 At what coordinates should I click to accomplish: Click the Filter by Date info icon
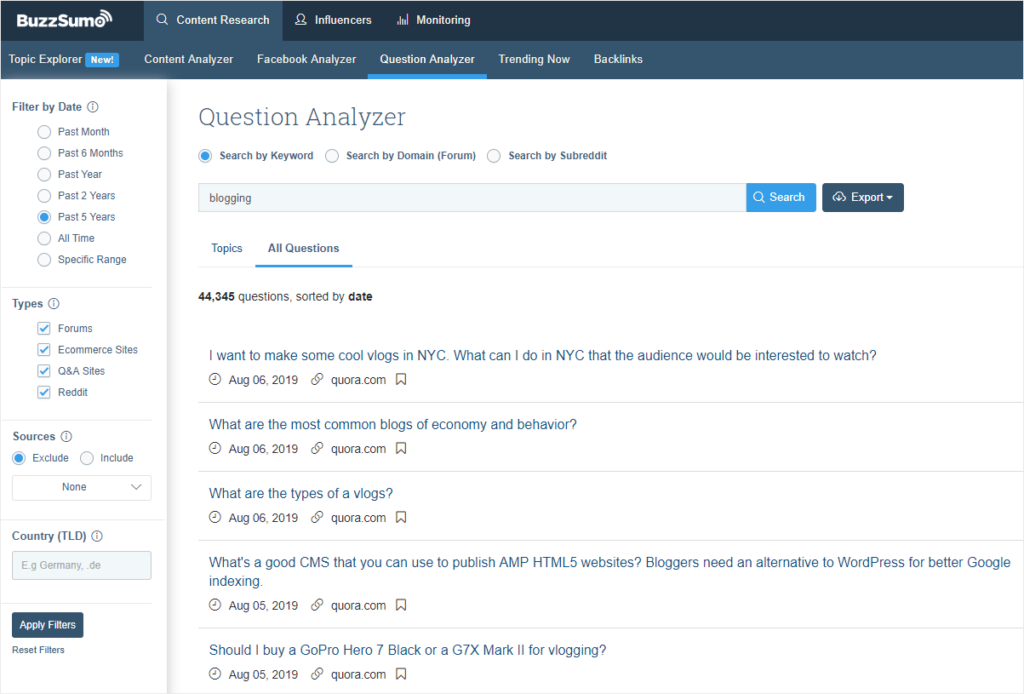94,107
